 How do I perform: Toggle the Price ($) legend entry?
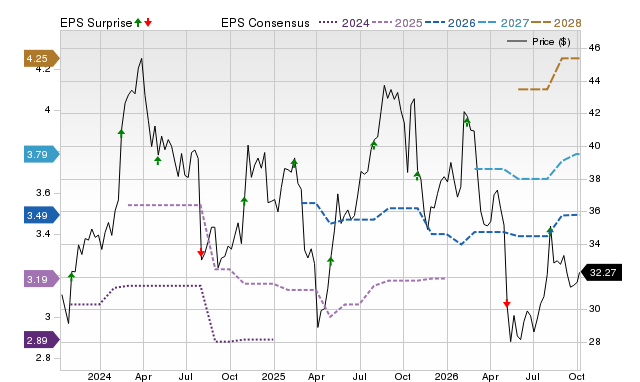(x=539, y=42)
